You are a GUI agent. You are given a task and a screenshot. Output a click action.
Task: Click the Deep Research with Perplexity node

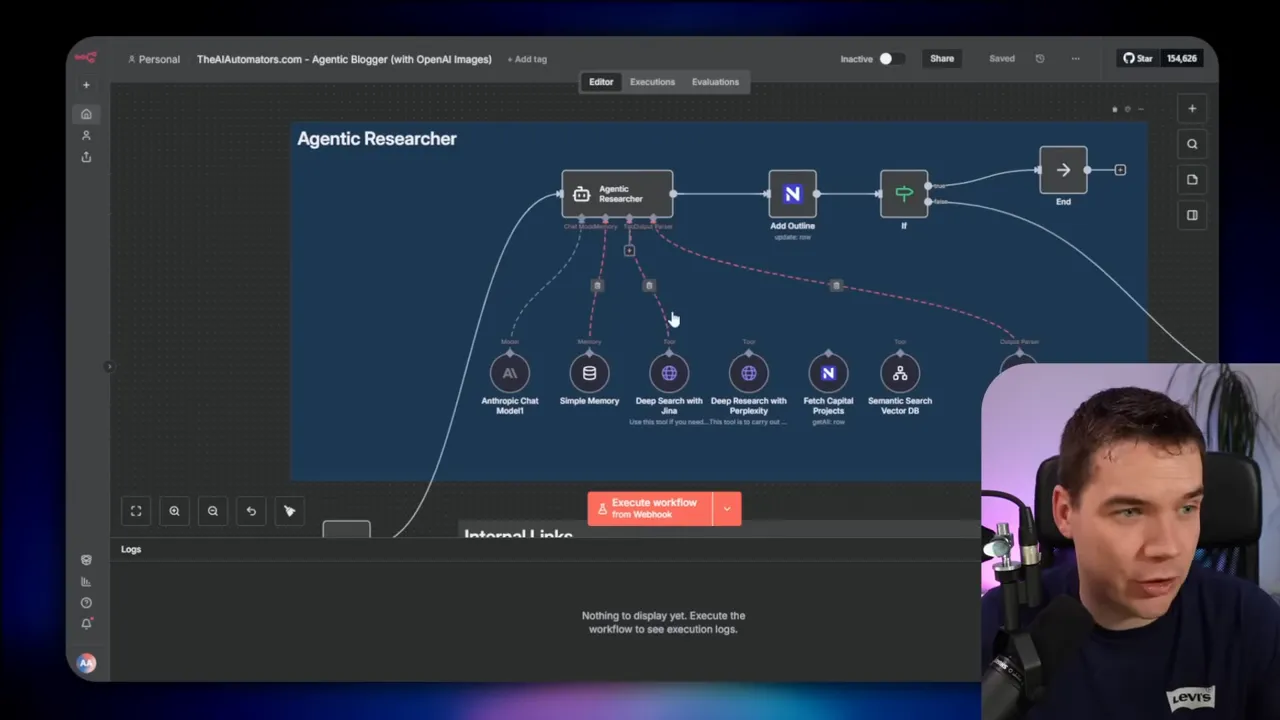coord(749,373)
